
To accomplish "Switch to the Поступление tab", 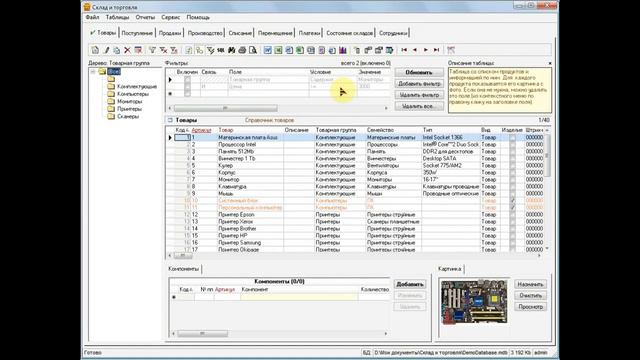I will tap(137, 33).
